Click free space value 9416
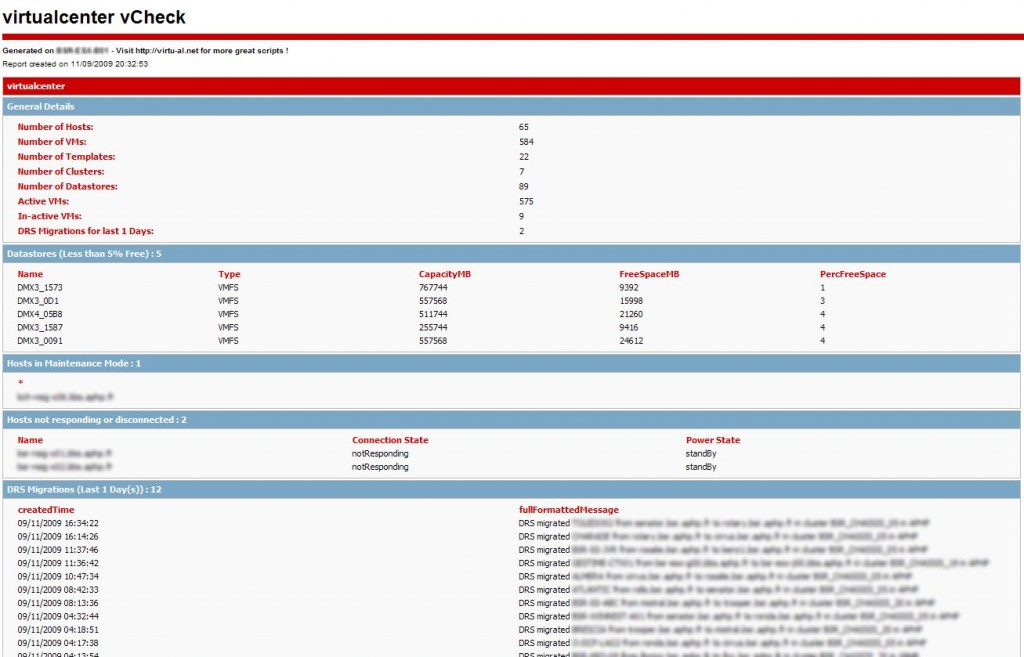Image resolution: width=1024 pixels, height=657 pixels. point(629,328)
